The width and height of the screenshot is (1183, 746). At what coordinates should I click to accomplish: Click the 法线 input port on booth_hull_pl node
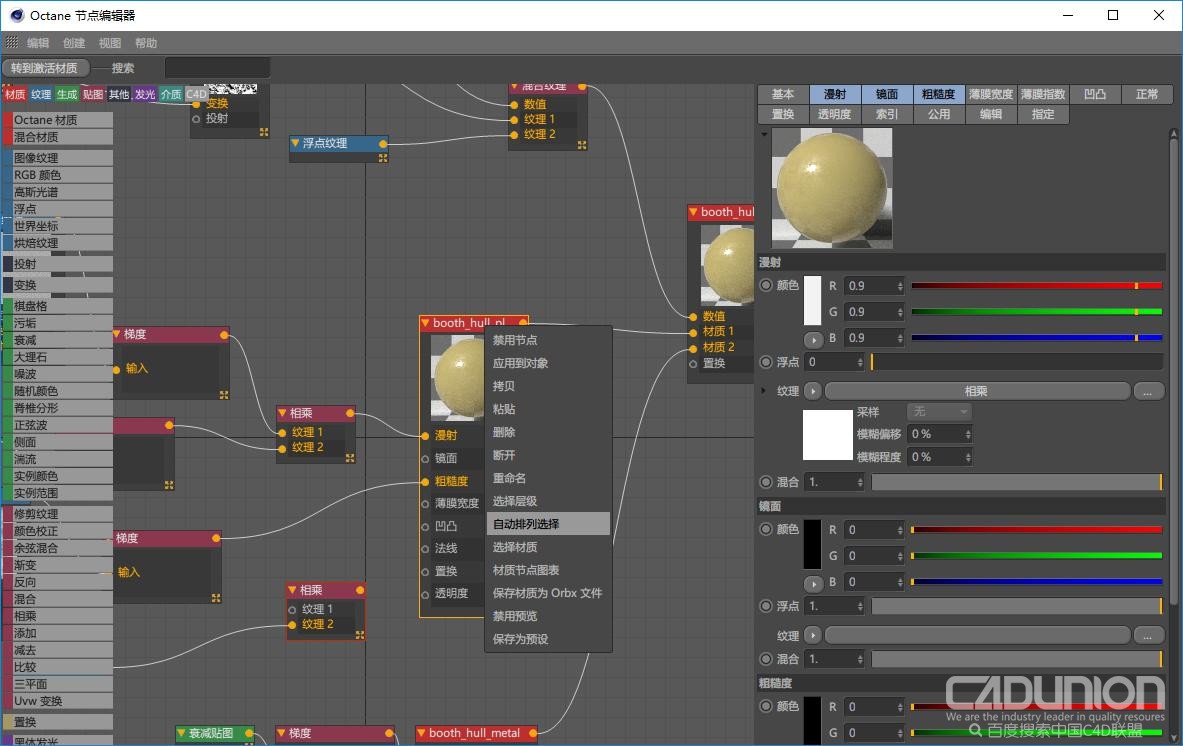point(426,549)
